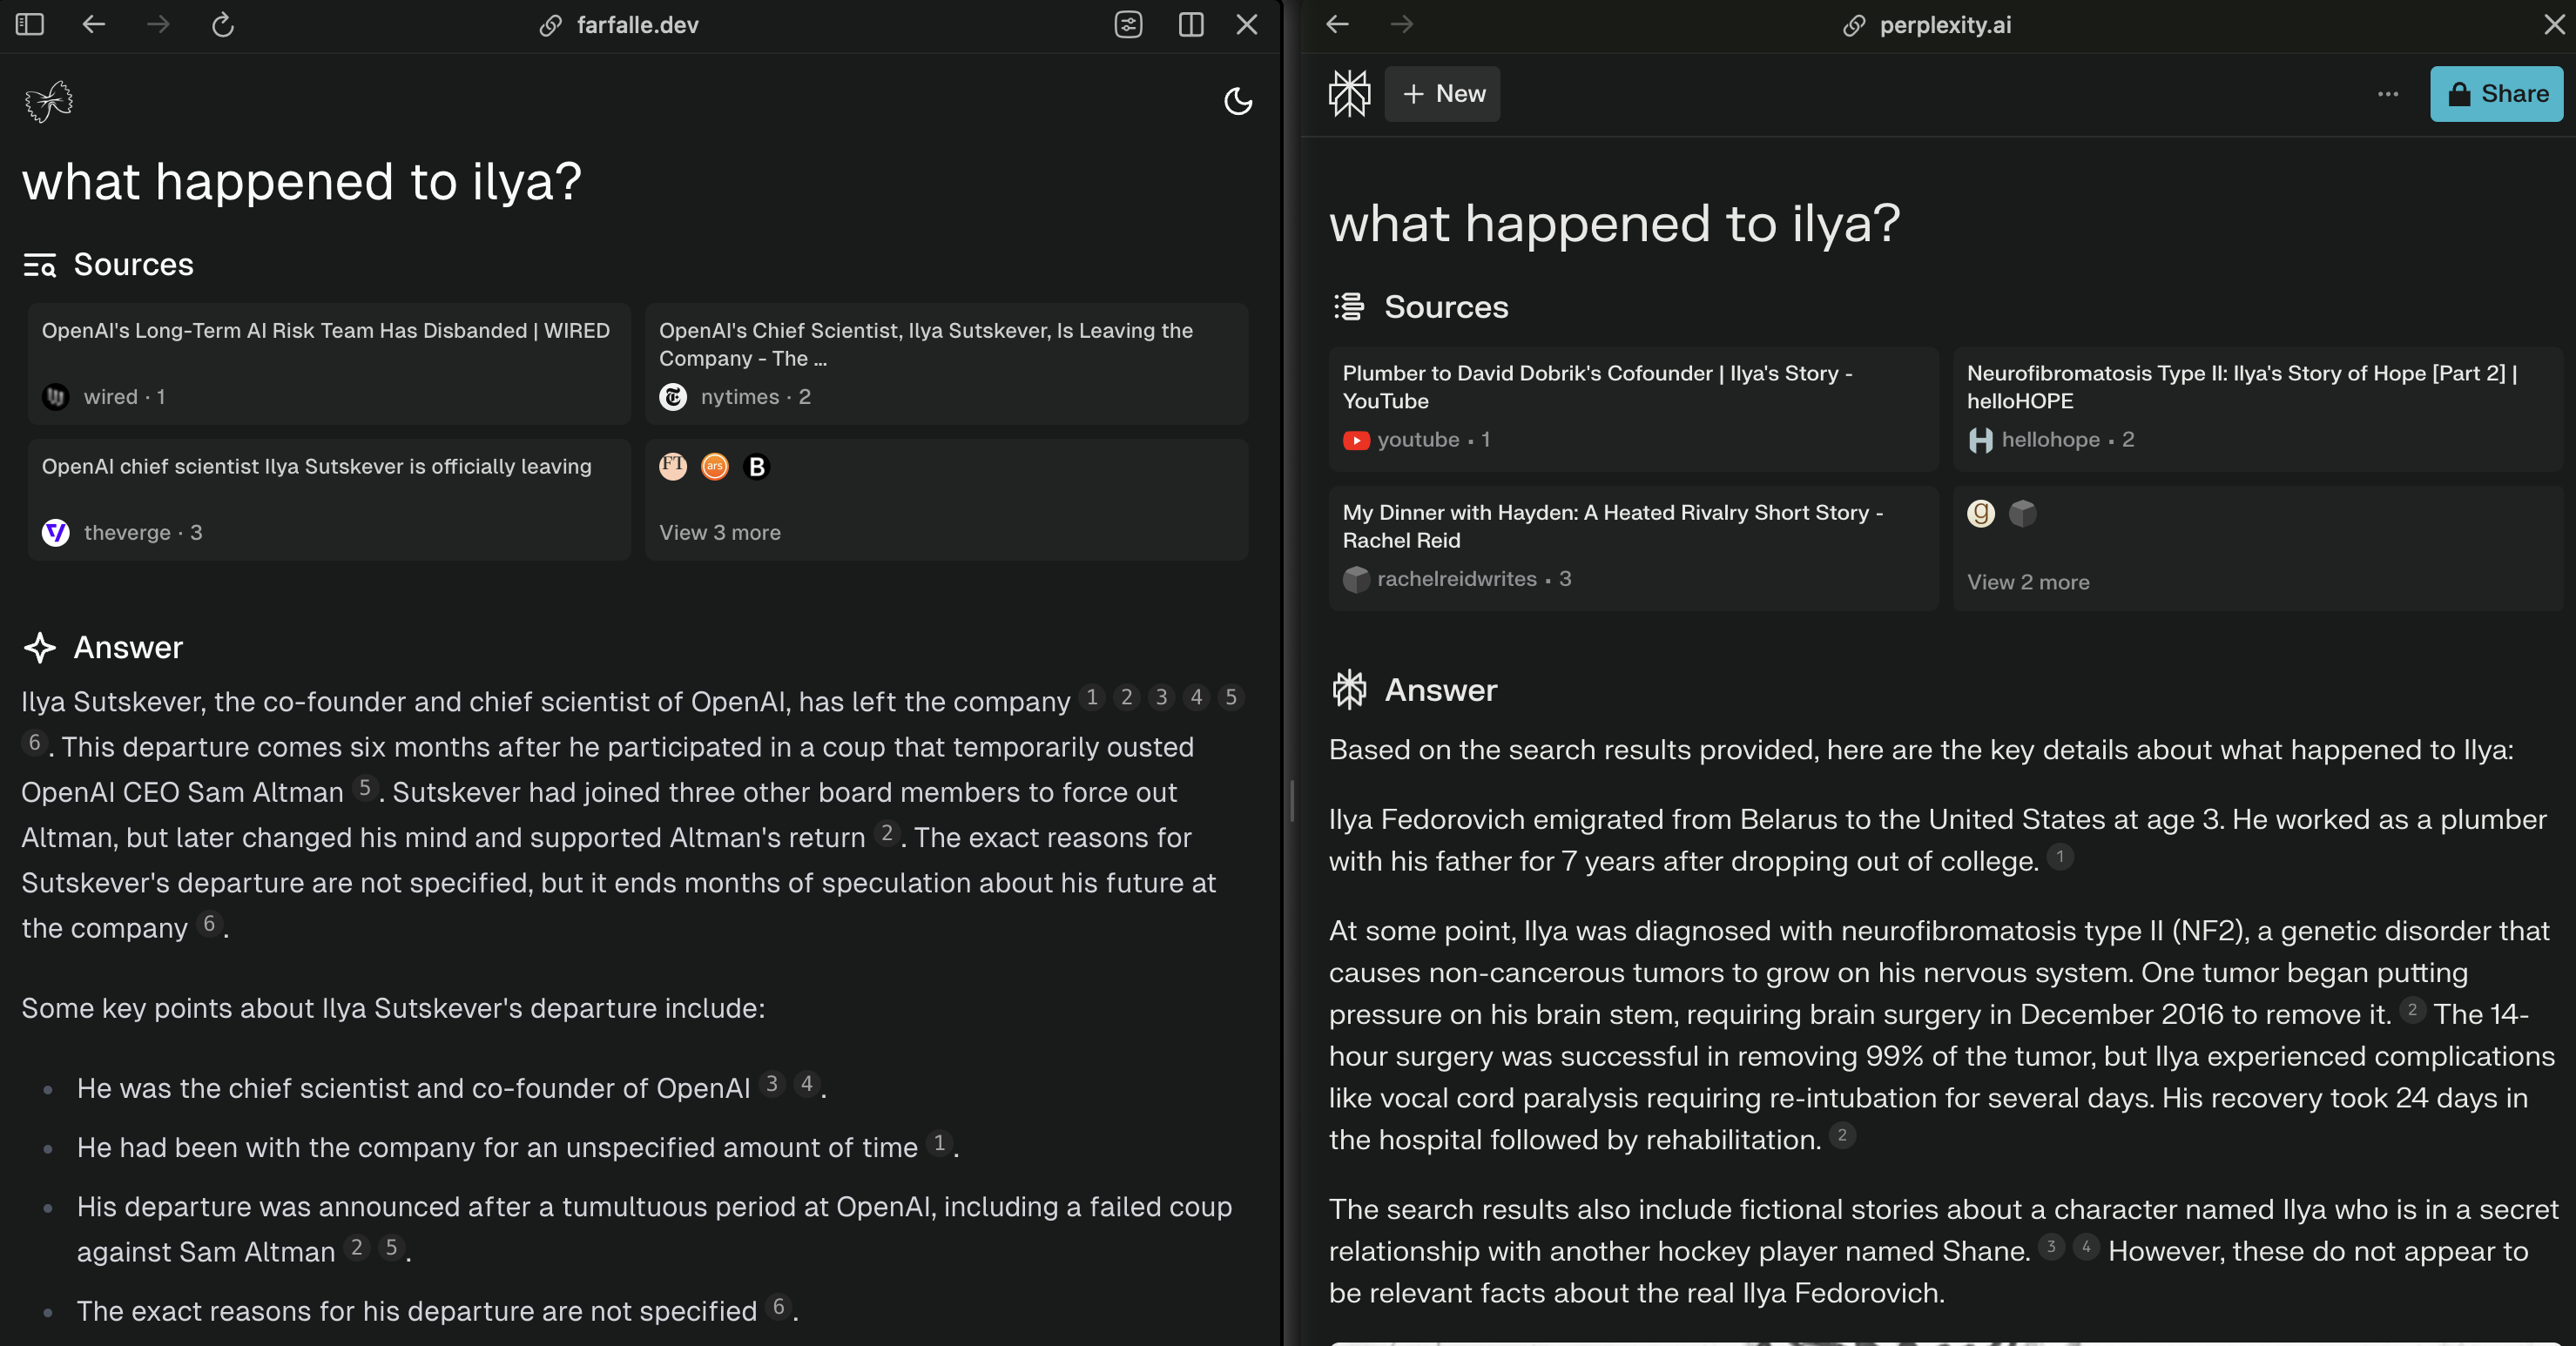The width and height of the screenshot is (2576, 1346).
Task: Toggle the sidebar in the farfalle.dev pane
Action: 30,24
